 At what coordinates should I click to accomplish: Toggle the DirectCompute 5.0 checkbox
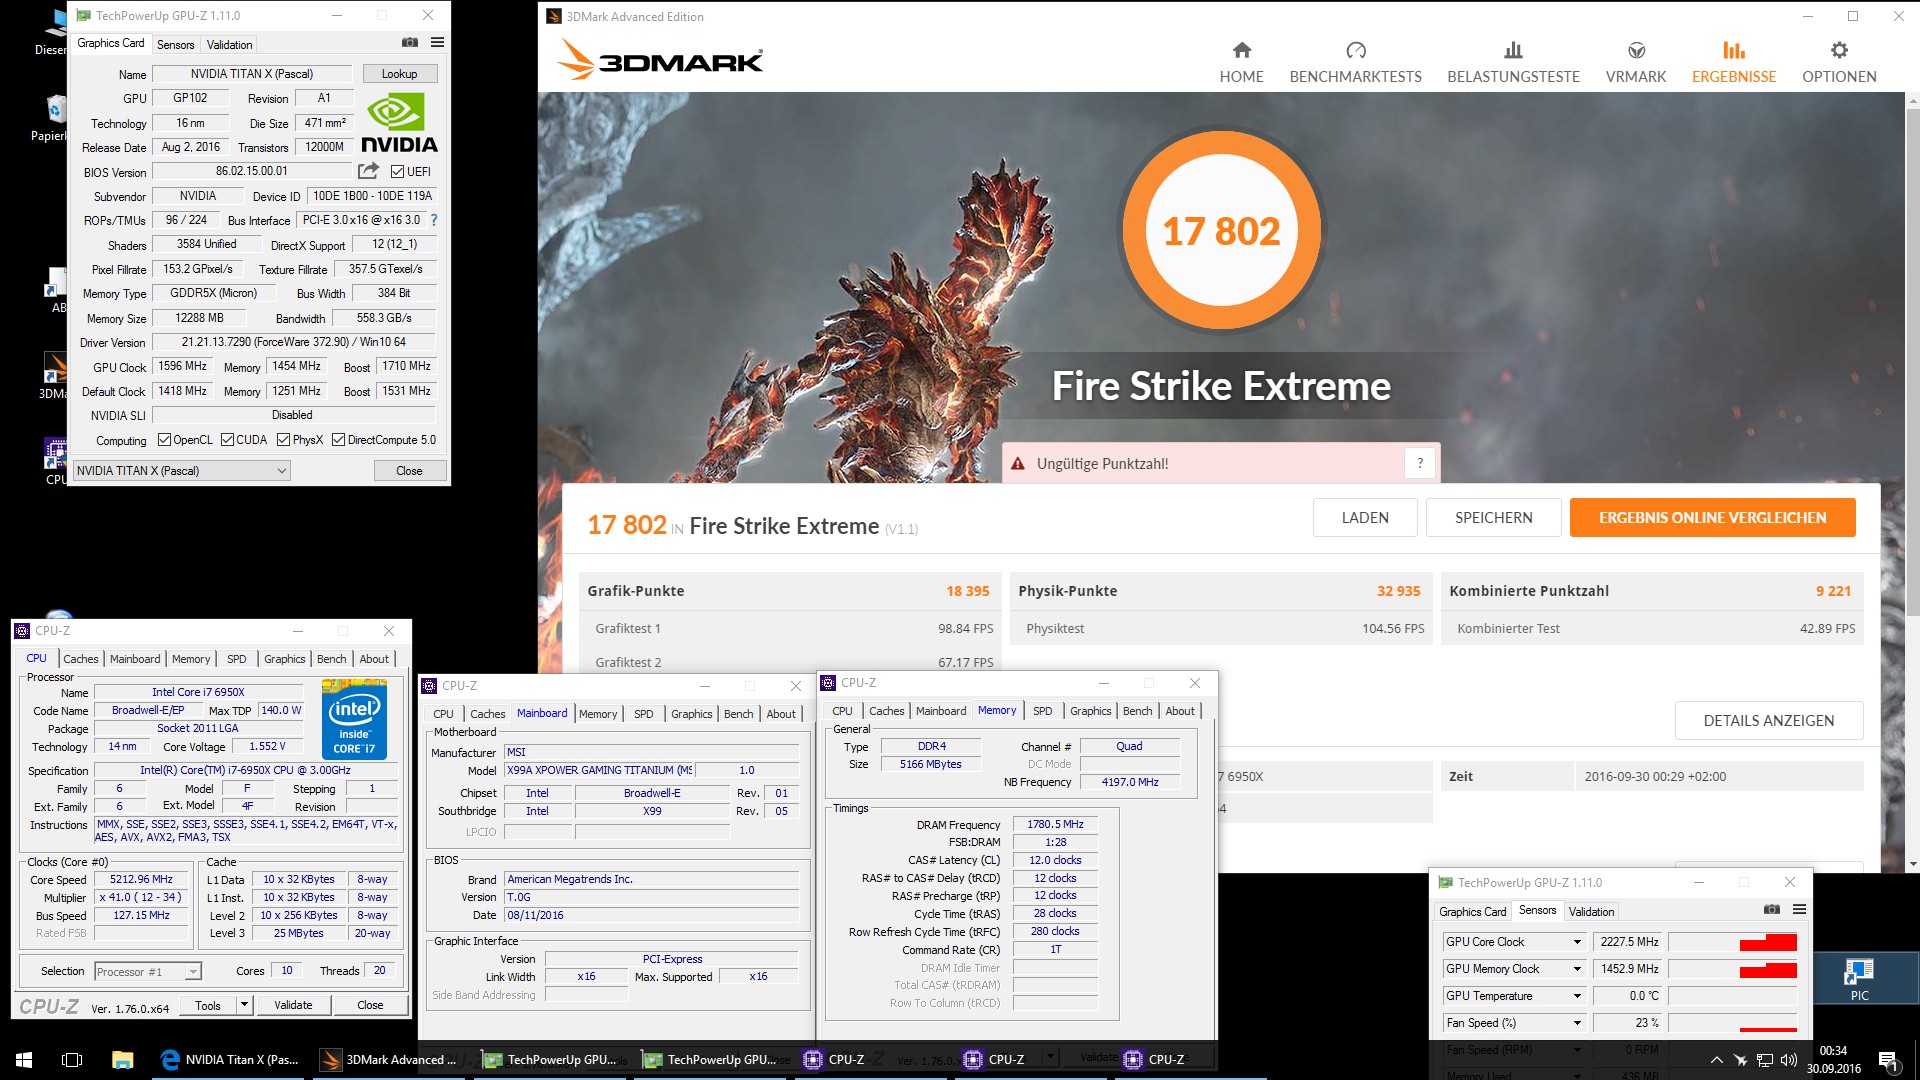[339, 440]
